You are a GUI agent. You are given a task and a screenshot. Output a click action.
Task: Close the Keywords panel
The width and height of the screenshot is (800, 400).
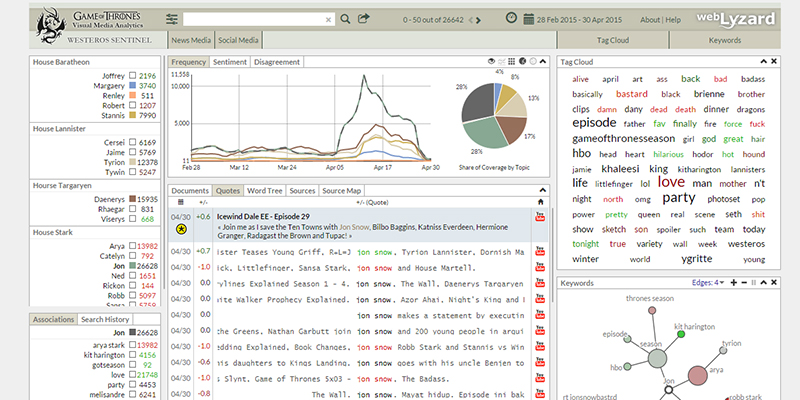773,282
